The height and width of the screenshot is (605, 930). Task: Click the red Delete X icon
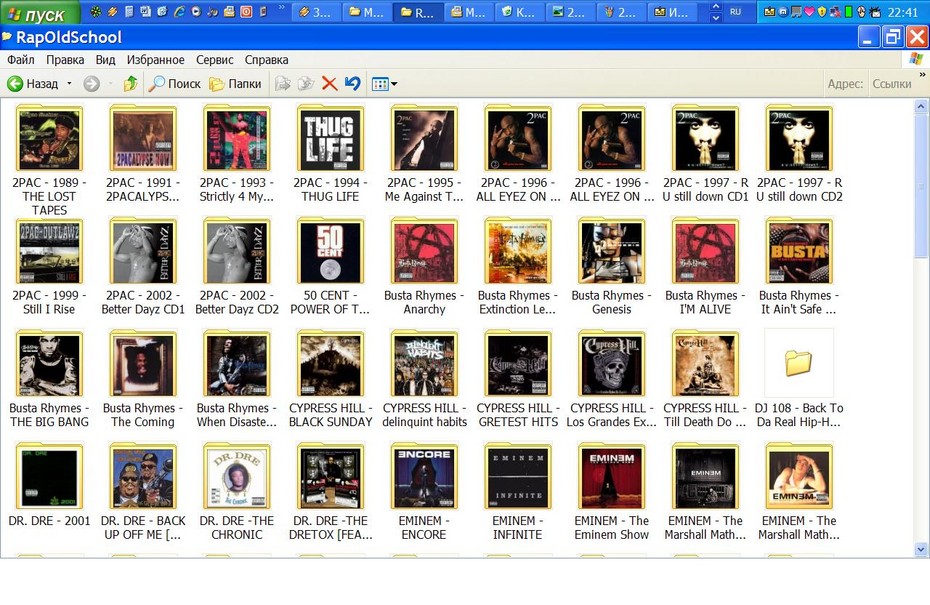click(330, 84)
